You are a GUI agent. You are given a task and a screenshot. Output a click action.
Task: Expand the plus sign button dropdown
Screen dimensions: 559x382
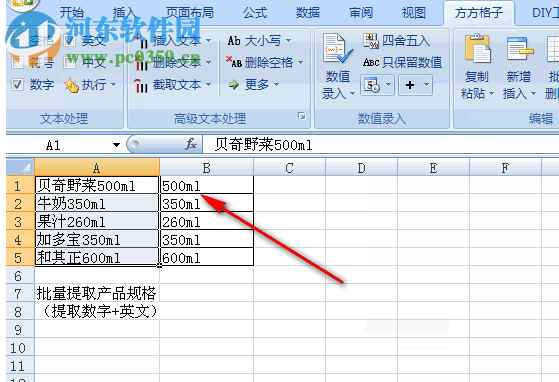426,85
